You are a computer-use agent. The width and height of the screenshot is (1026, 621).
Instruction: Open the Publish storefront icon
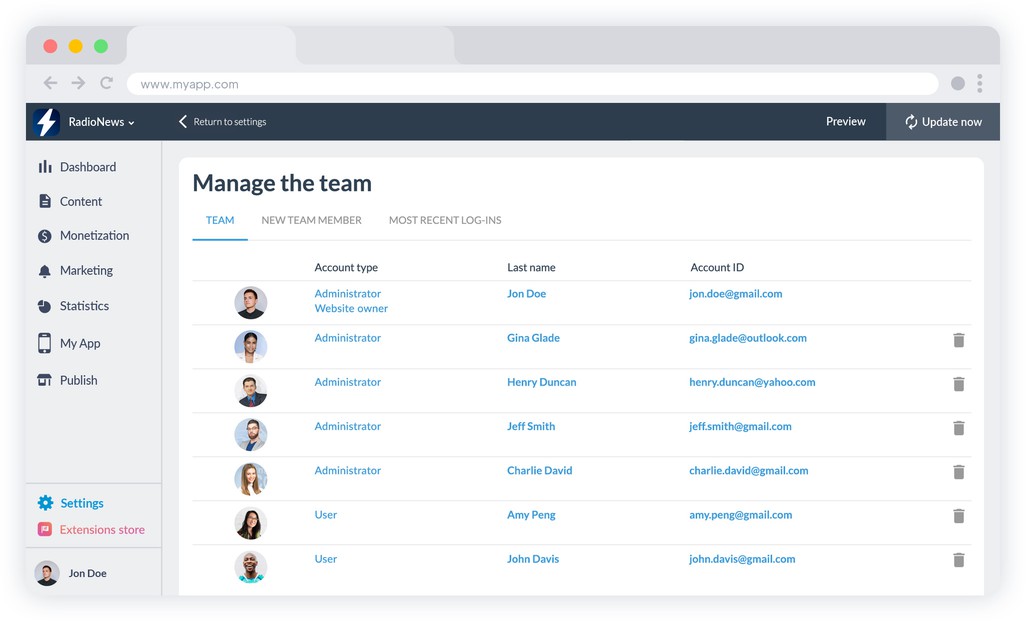45,380
